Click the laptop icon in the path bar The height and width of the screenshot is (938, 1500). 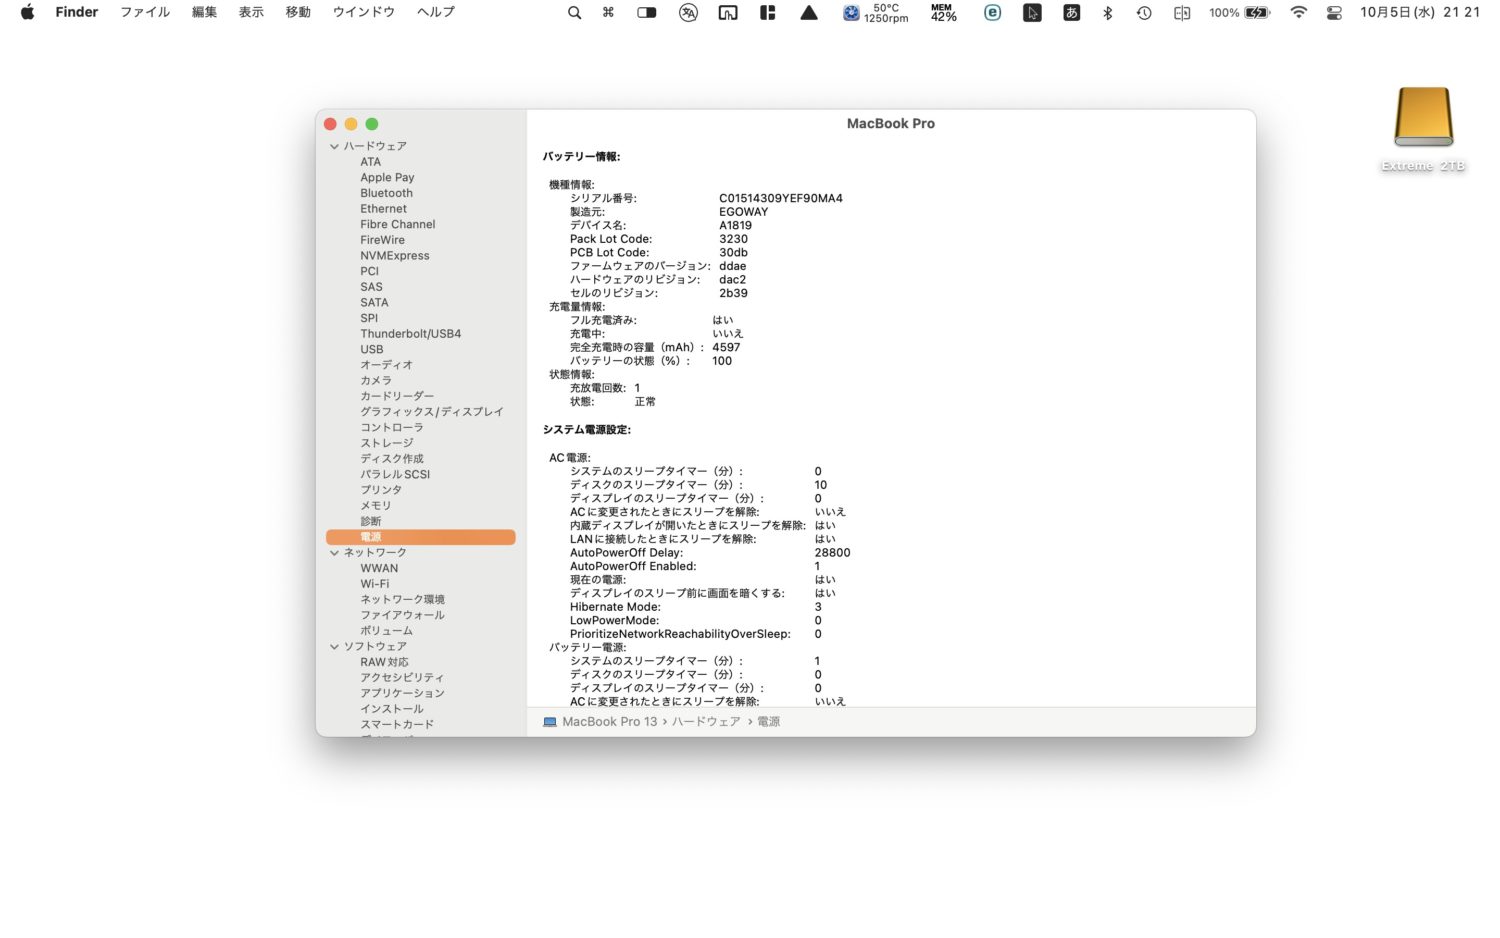coord(550,722)
